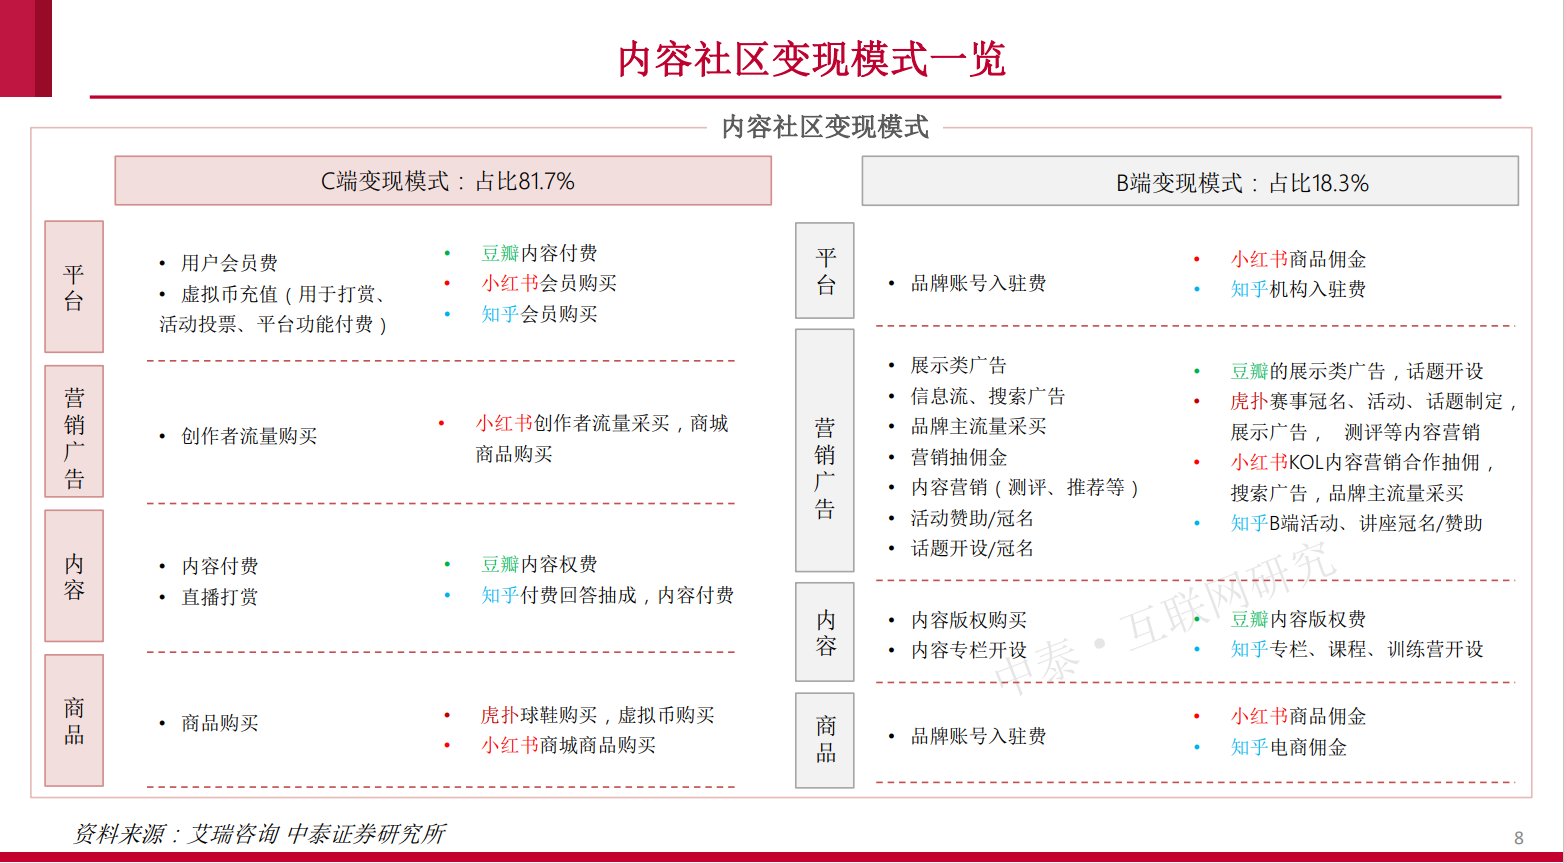Click the gray 营销广告 category label

825,451
